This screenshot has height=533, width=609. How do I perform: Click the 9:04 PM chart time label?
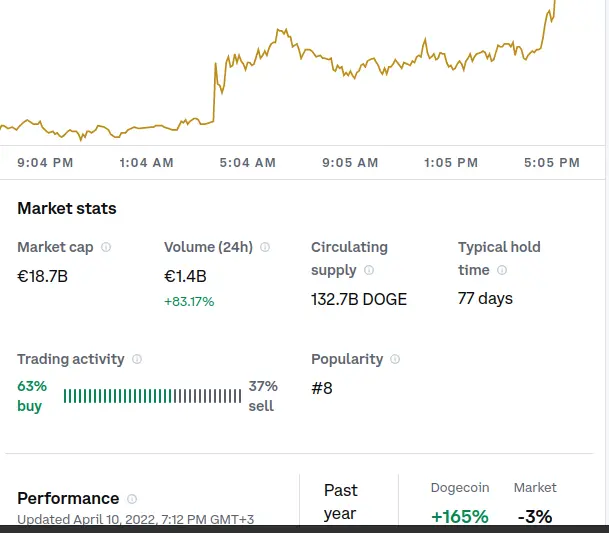[x=45, y=162]
